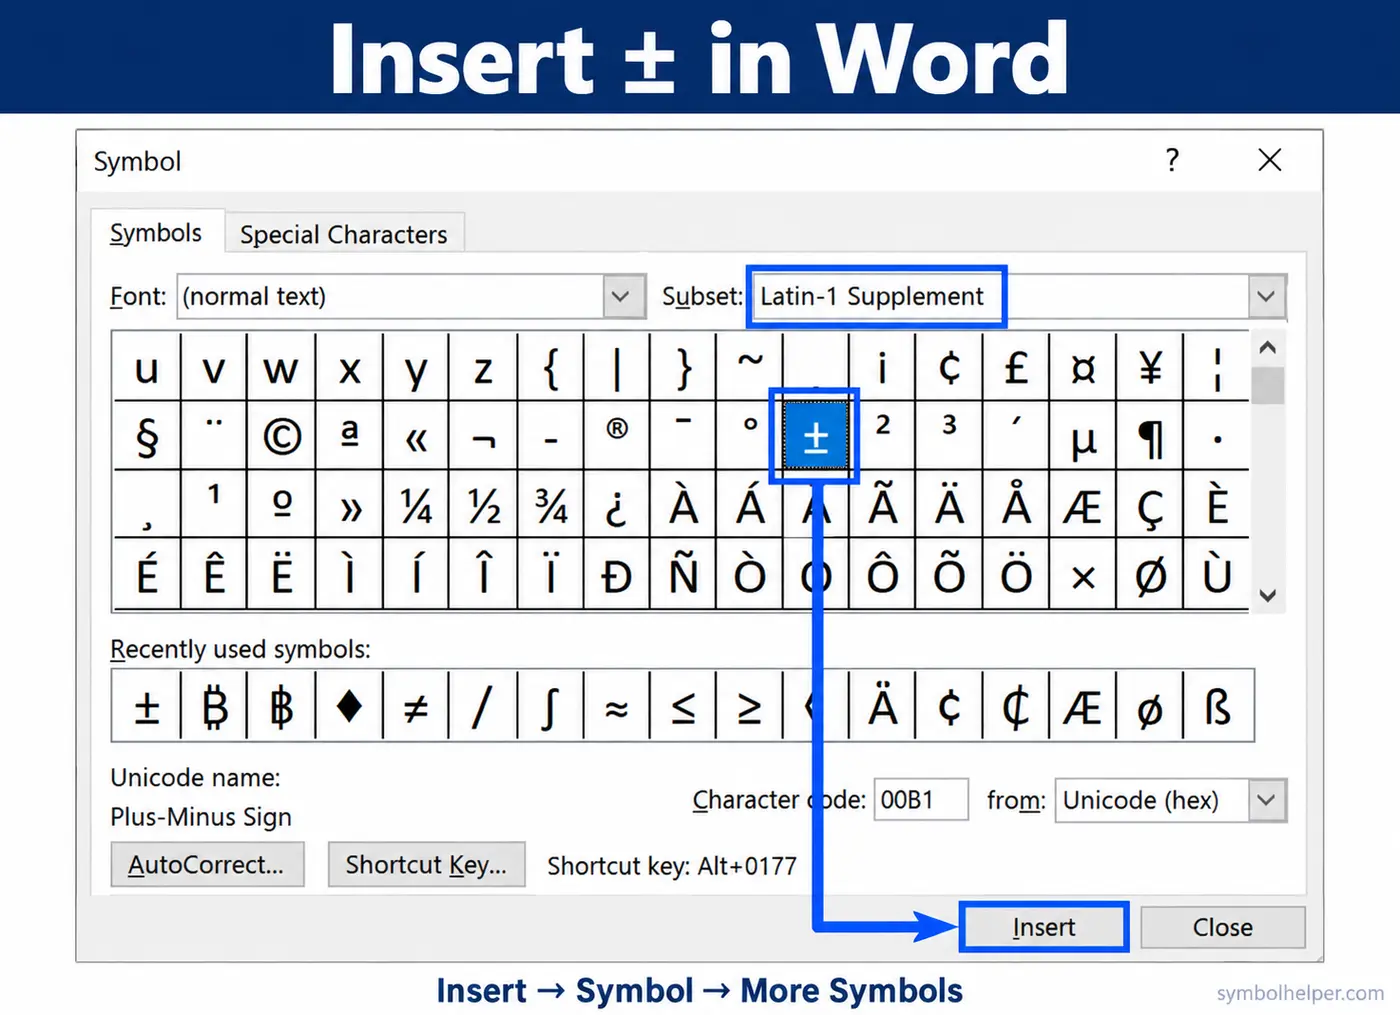This screenshot has height=1015, width=1400.
Task: Select the A-ring Å character
Action: point(1016,506)
